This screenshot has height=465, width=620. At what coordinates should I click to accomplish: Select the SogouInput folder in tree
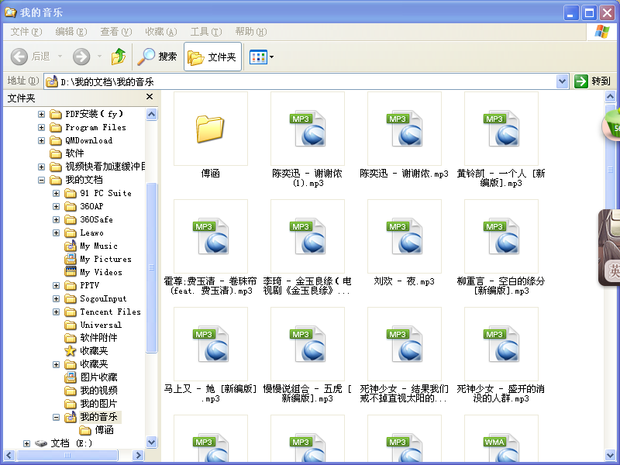95,299
